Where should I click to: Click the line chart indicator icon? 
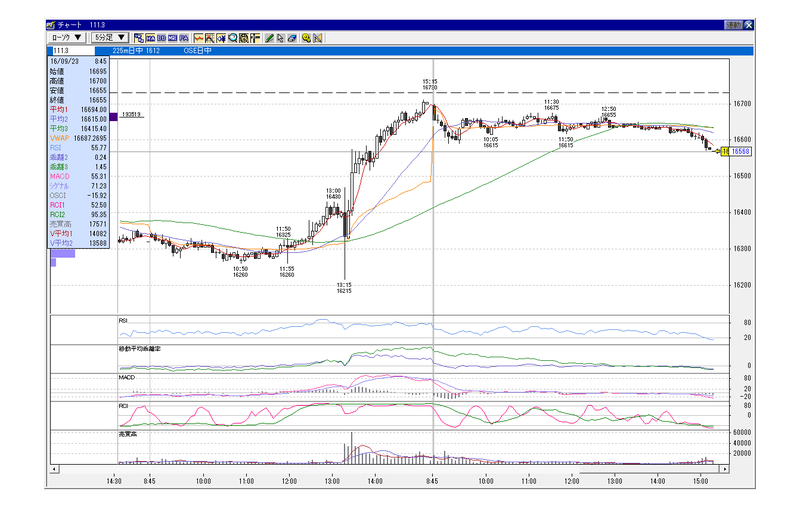(x=198, y=38)
